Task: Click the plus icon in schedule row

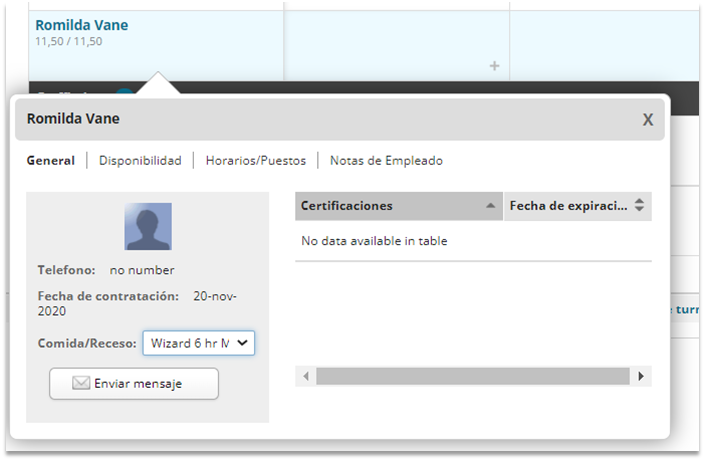Action: [495, 66]
